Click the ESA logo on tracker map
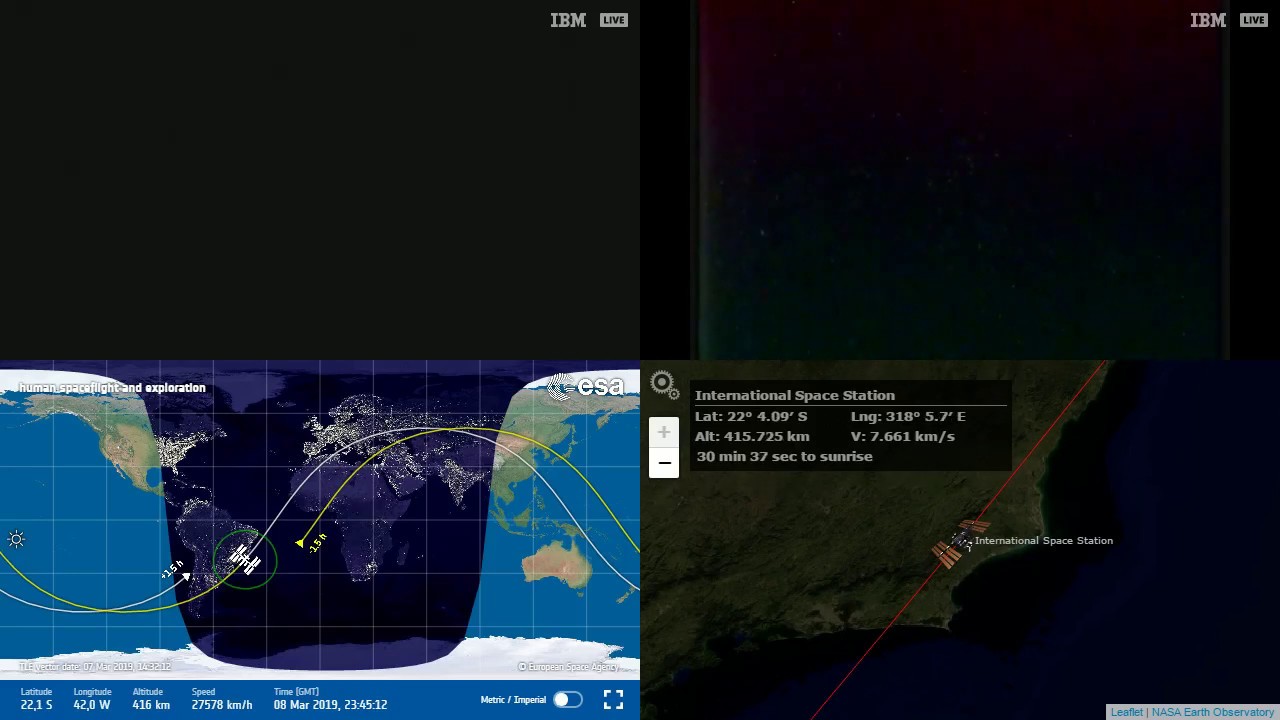 click(588, 387)
